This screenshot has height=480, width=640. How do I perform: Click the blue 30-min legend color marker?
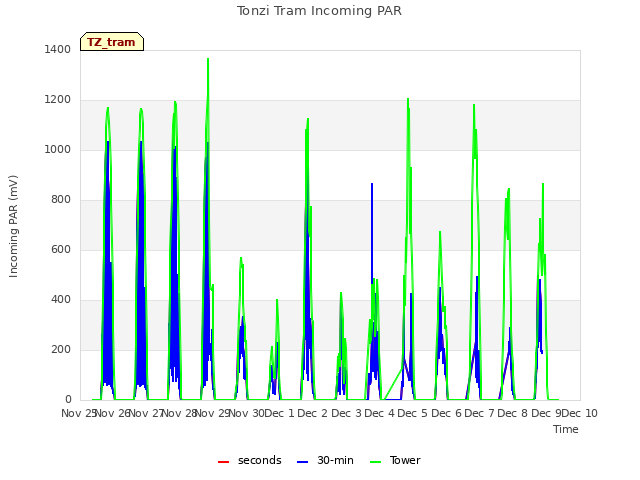[302, 462]
